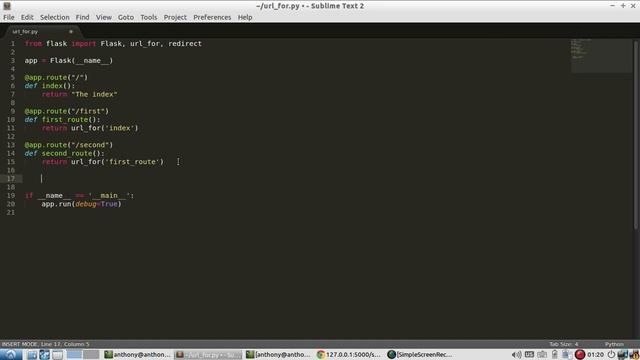Click the volume speaker tray icon

pyautogui.click(x=516, y=354)
